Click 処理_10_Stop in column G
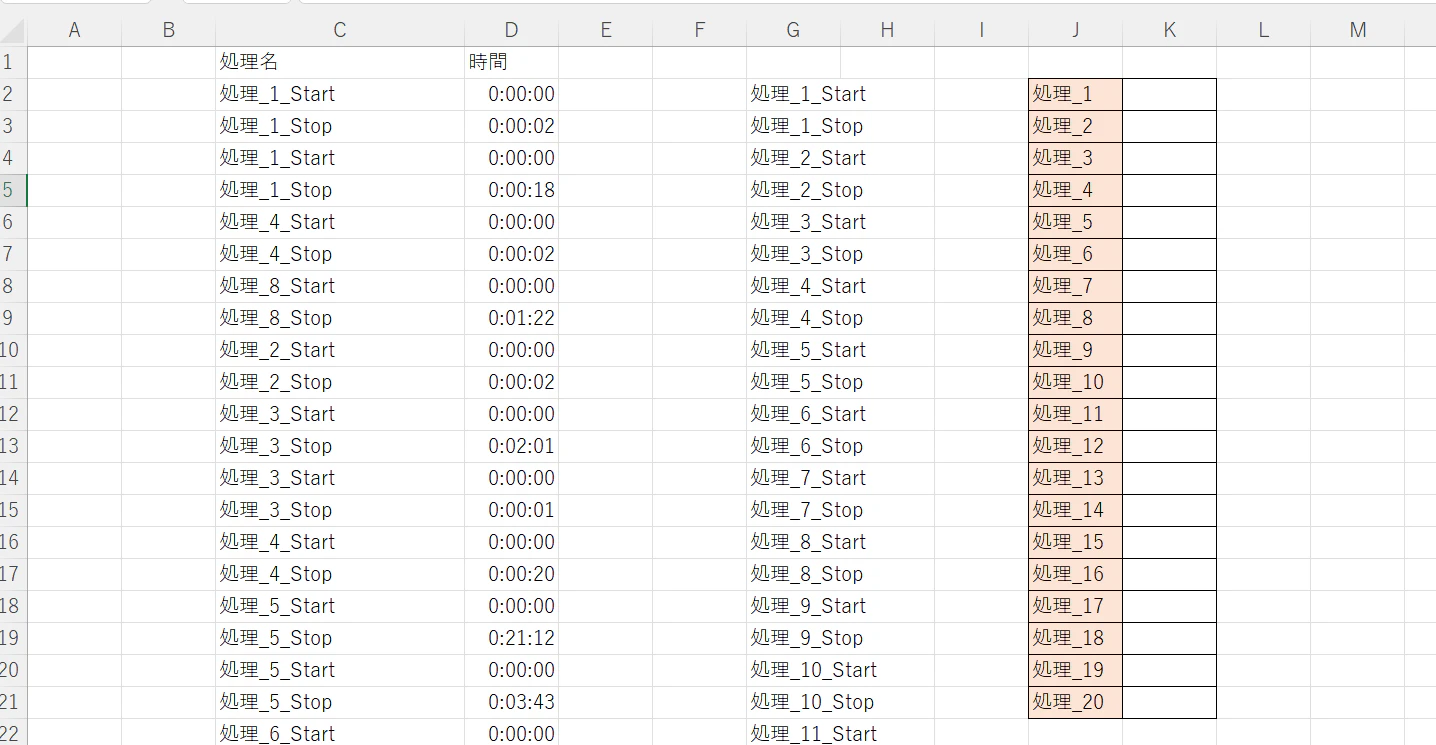The width and height of the screenshot is (1436, 745). [x=812, y=702]
